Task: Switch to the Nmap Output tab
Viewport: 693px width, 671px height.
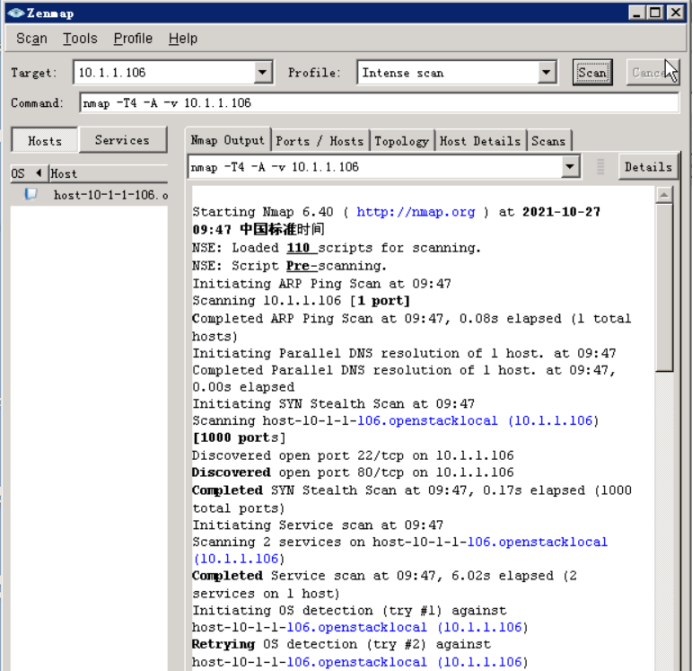Action: [x=228, y=141]
